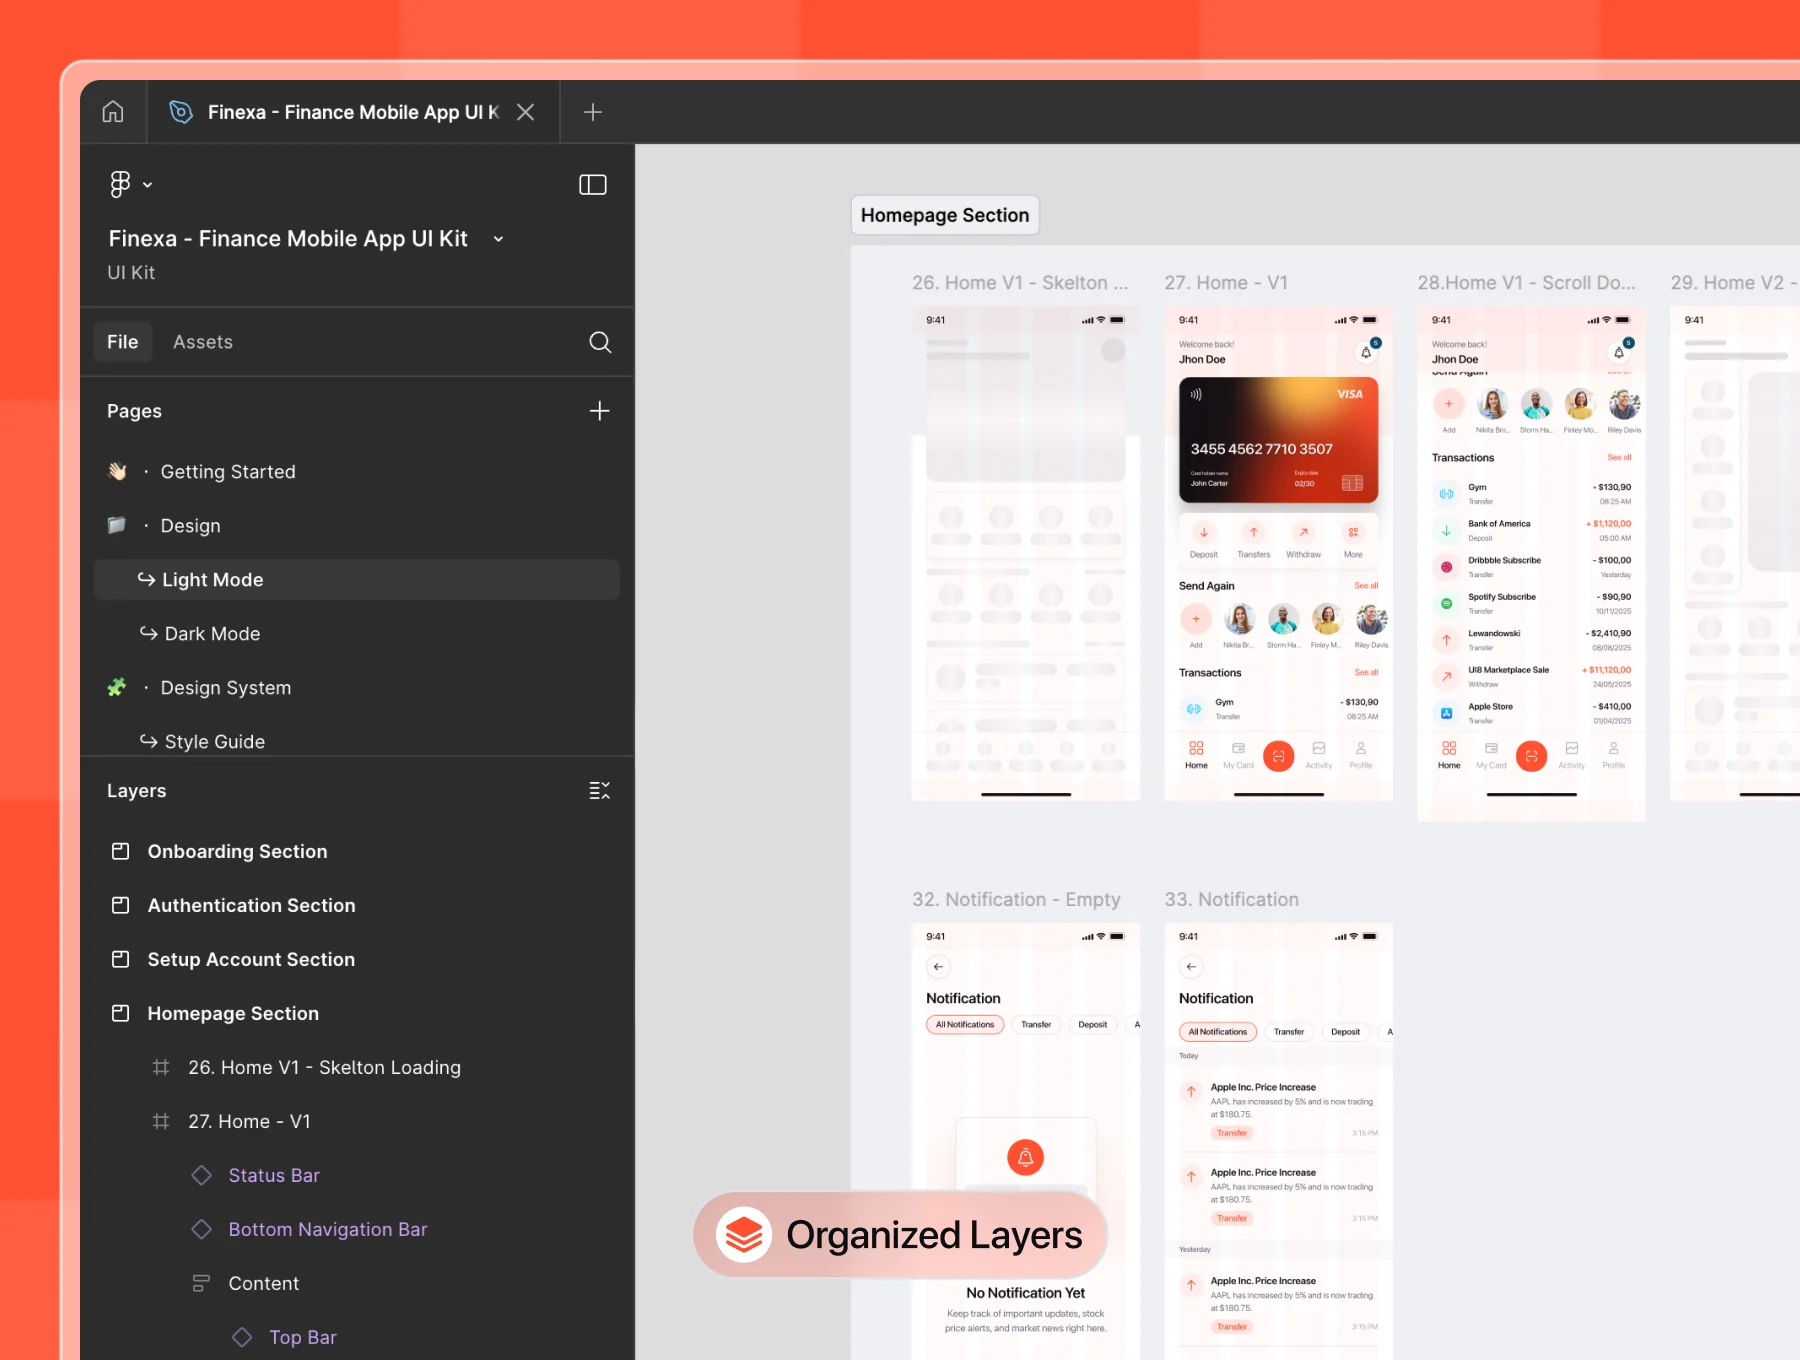
Task: Select the 27. Home - V1 frame title
Action: point(1226,283)
